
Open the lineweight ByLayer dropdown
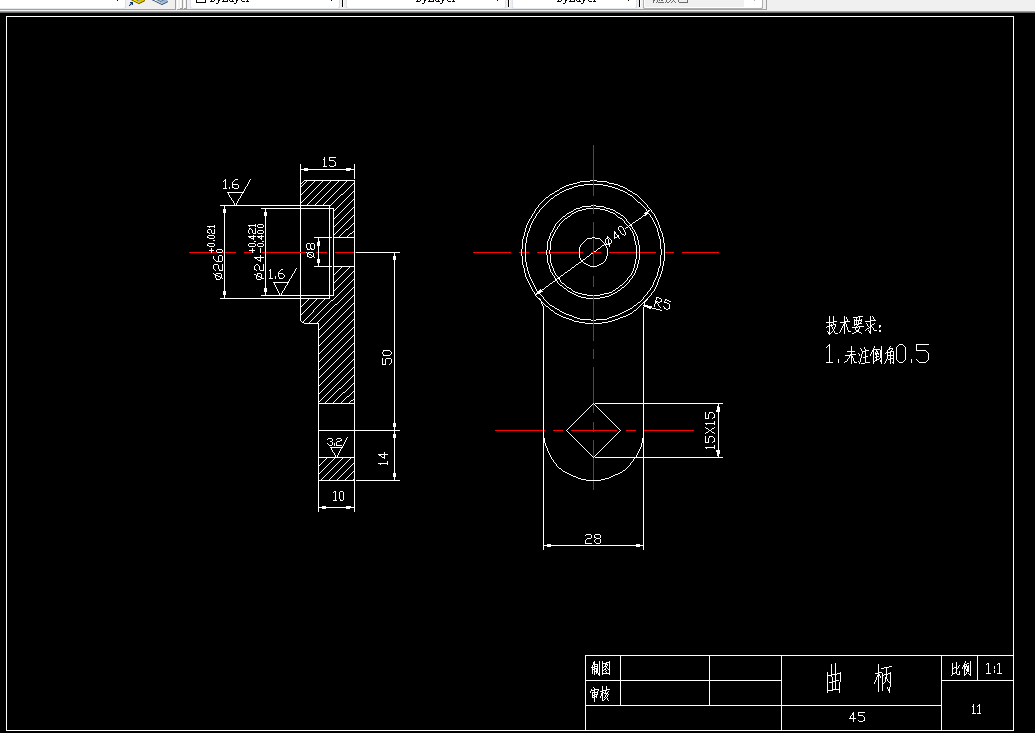pyautogui.click(x=574, y=2)
